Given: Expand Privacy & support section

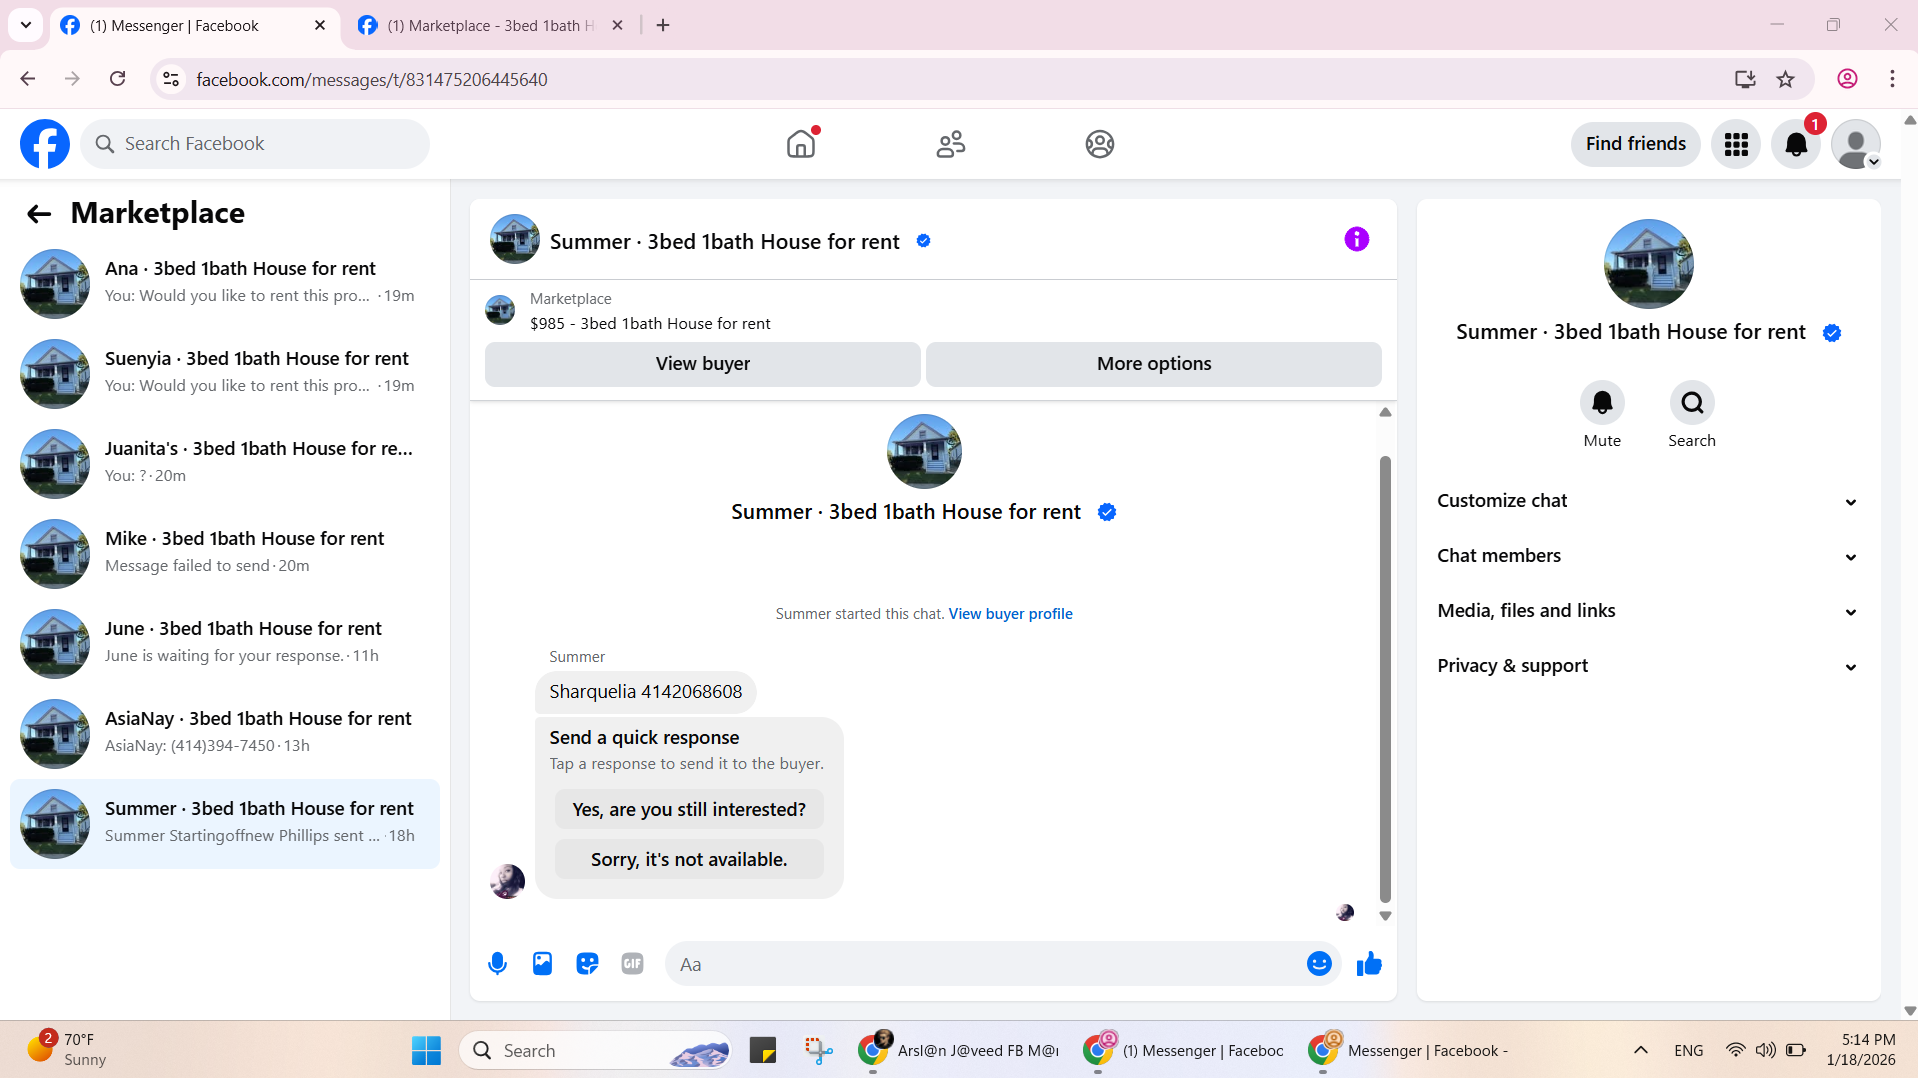Looking at the screenshot, I should click(x=1648, y=666).
